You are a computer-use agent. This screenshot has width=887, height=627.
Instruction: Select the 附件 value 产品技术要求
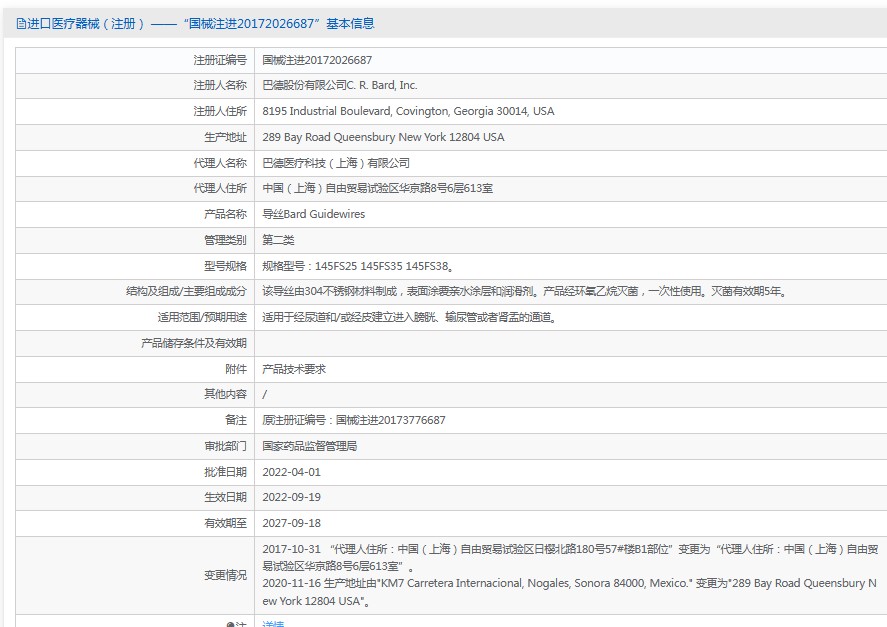(297, 368)
